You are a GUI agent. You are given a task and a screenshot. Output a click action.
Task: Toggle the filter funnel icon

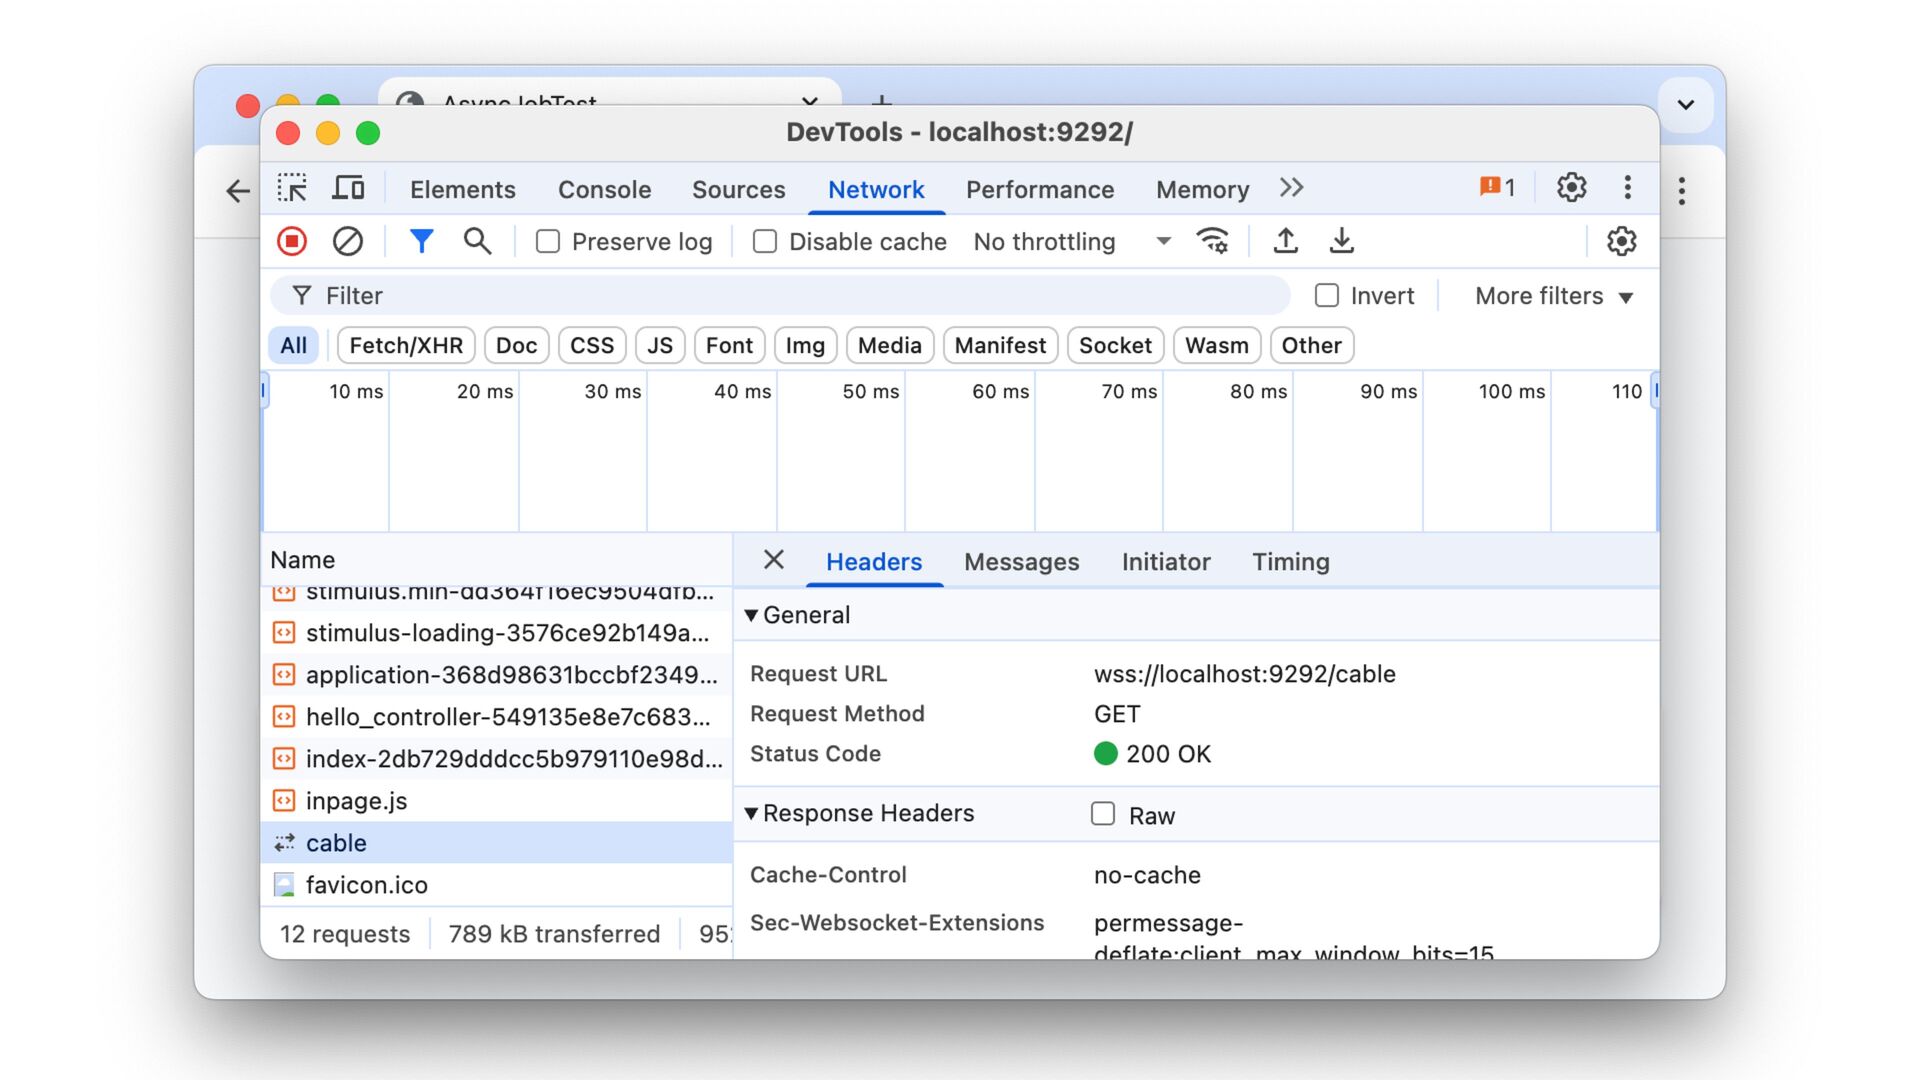[421, 241]
